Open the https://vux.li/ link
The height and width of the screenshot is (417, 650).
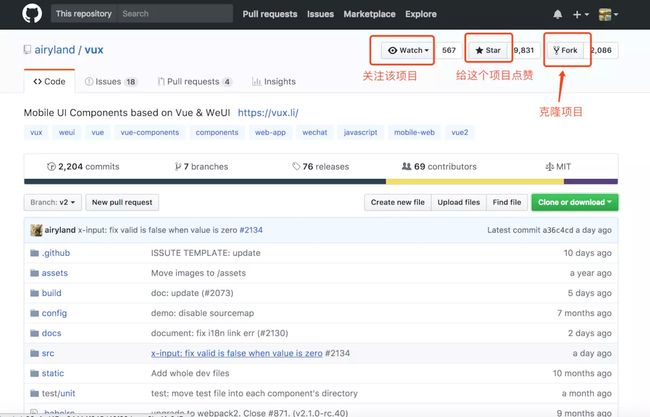click(268, 113)
